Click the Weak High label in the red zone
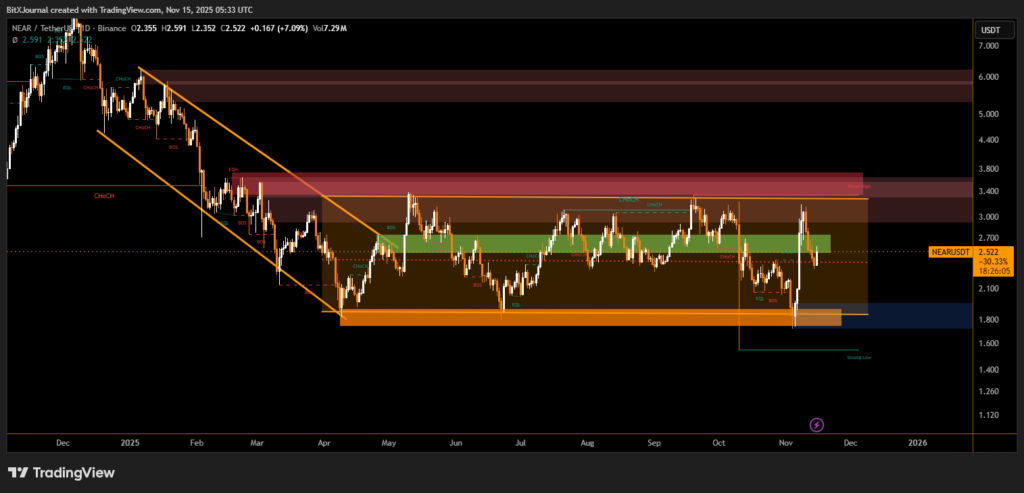The height and width of the screenshot is (493, 1024). tap(857, 187)
